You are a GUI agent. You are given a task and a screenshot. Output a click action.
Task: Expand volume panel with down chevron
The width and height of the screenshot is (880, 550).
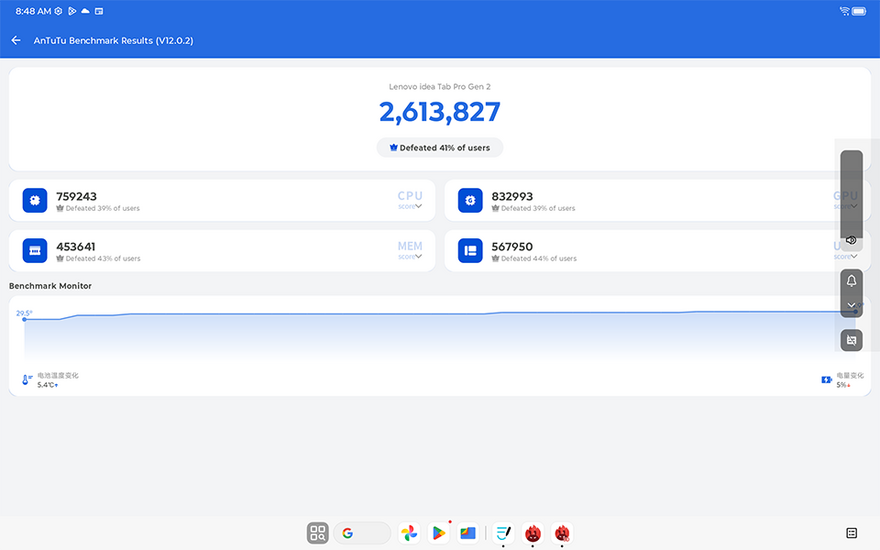coord(851,305)
